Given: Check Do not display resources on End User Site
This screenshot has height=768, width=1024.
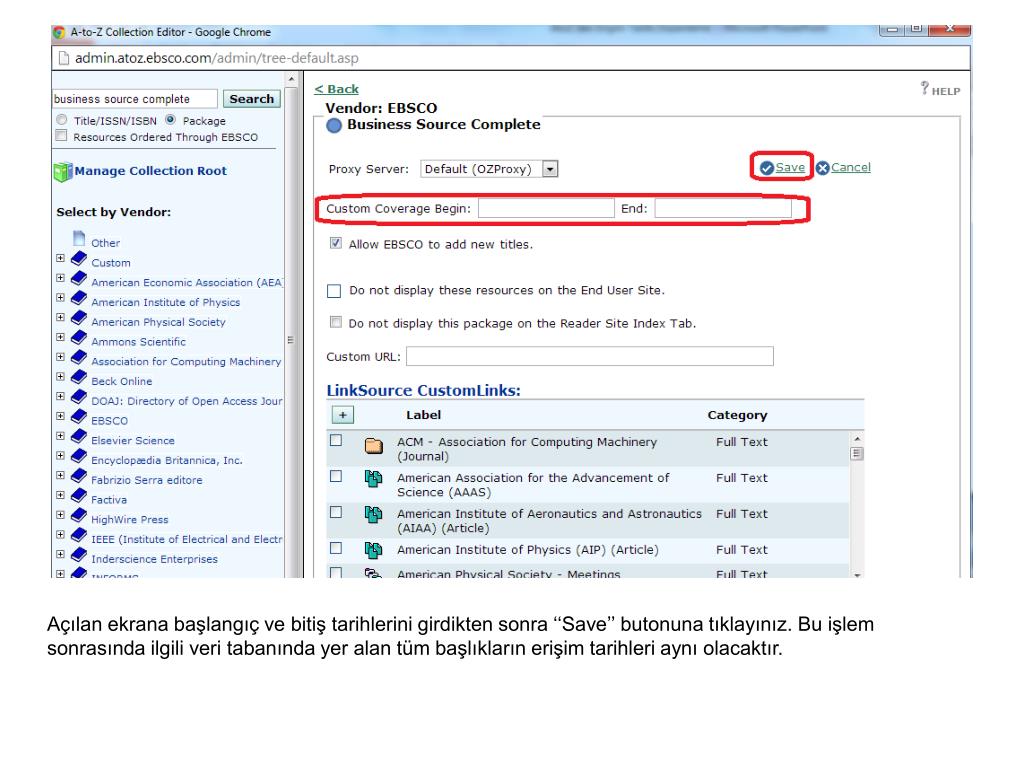Looking at the screenshot, I should tap(334, 291).
